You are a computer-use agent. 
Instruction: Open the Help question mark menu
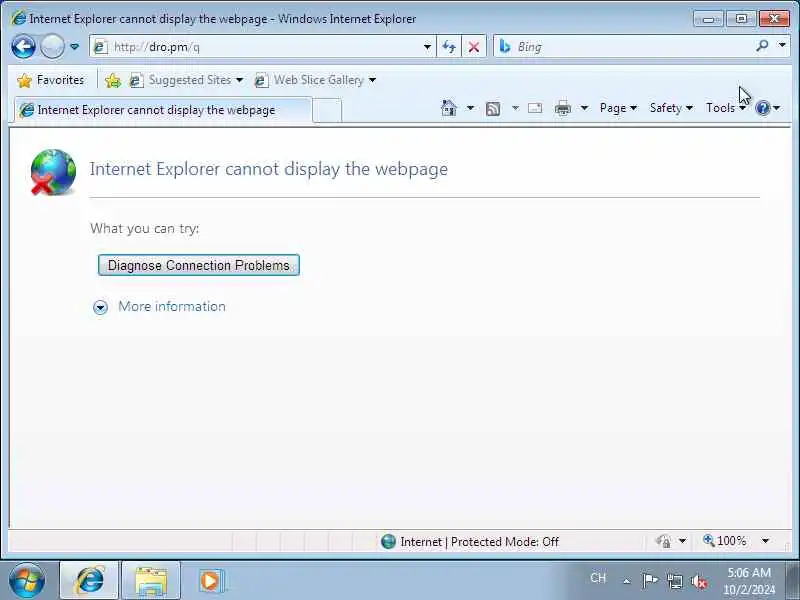coord(768,108)
